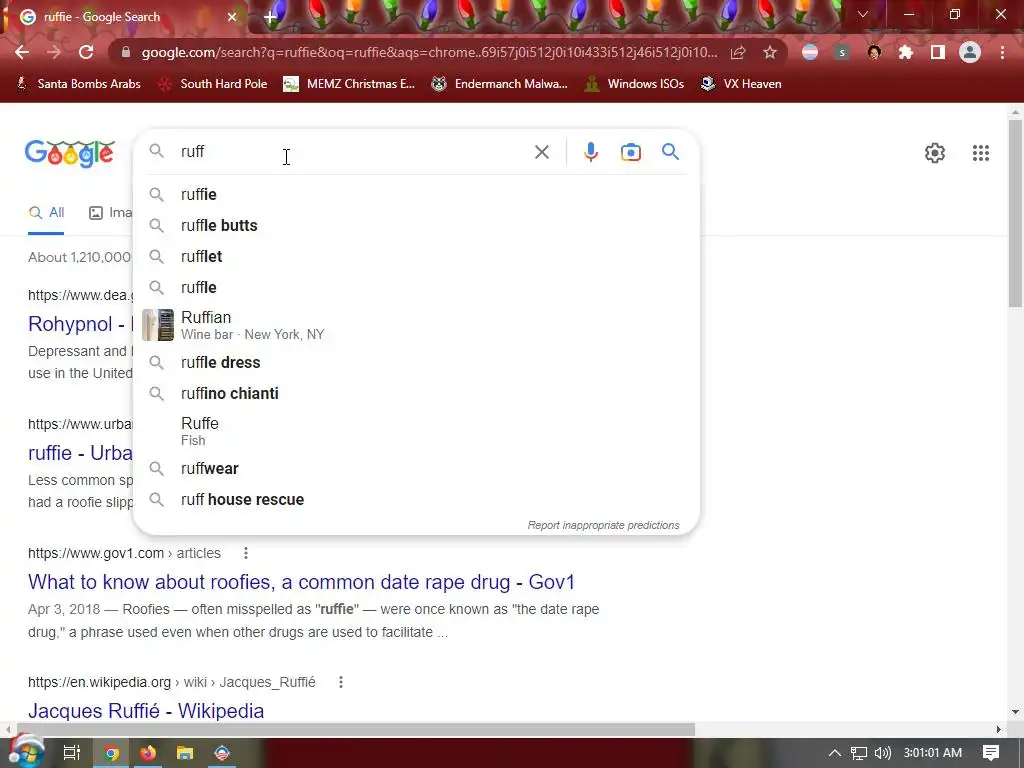This screenshot has height=768, width=1024.
Task: Choose the "ruffle dress" suggestion
Action: 416,362
